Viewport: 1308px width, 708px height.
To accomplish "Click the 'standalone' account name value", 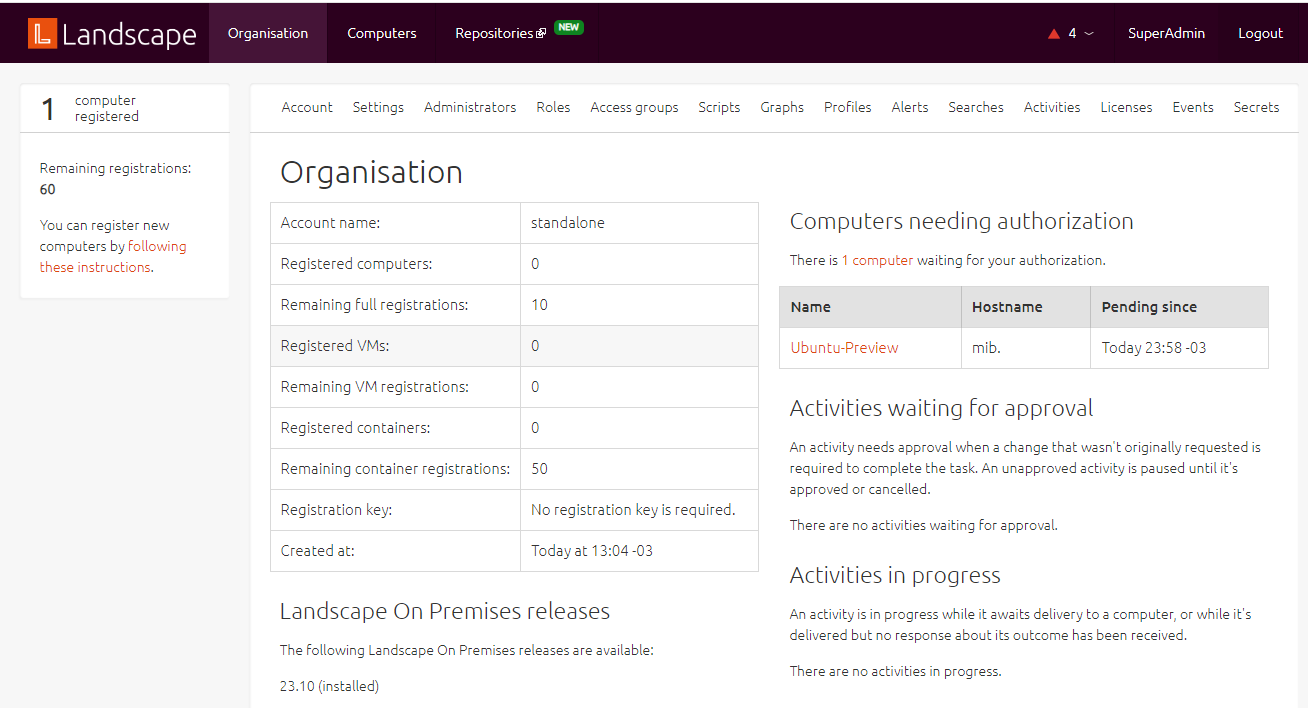I will click(x=568, y=223).
